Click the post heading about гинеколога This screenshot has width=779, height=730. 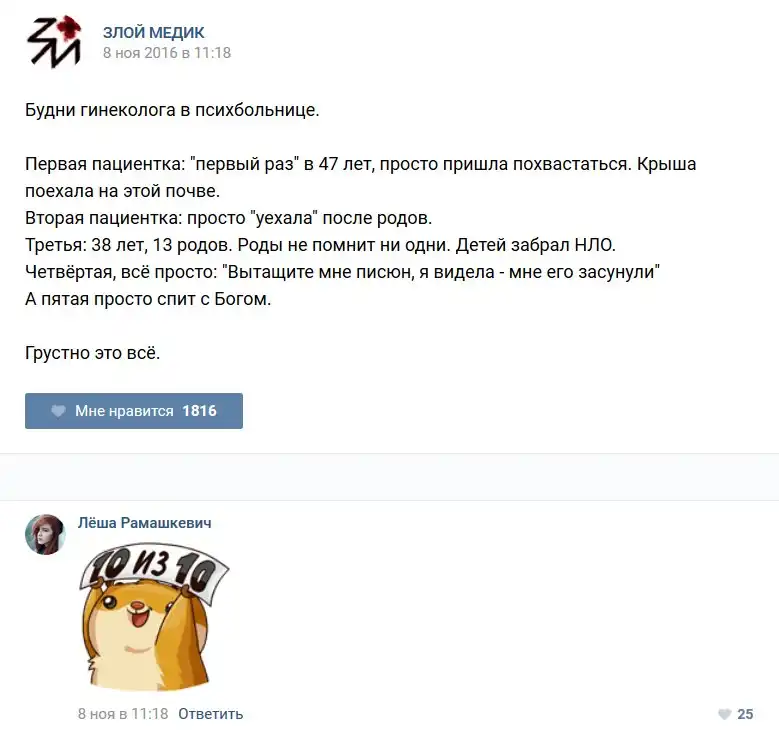172,110
